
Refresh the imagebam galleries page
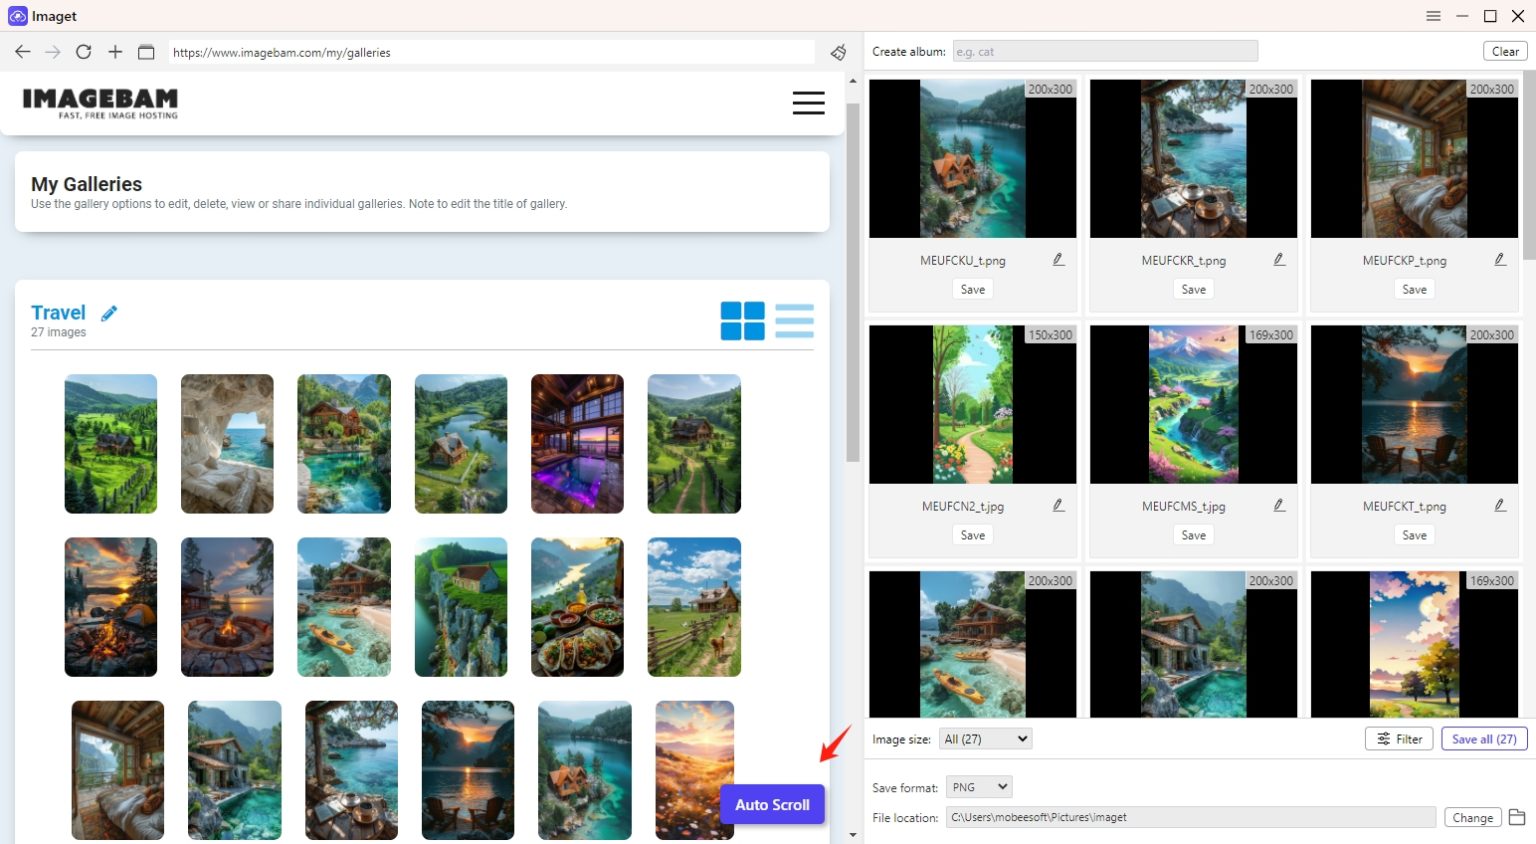(x=84, y=52)
